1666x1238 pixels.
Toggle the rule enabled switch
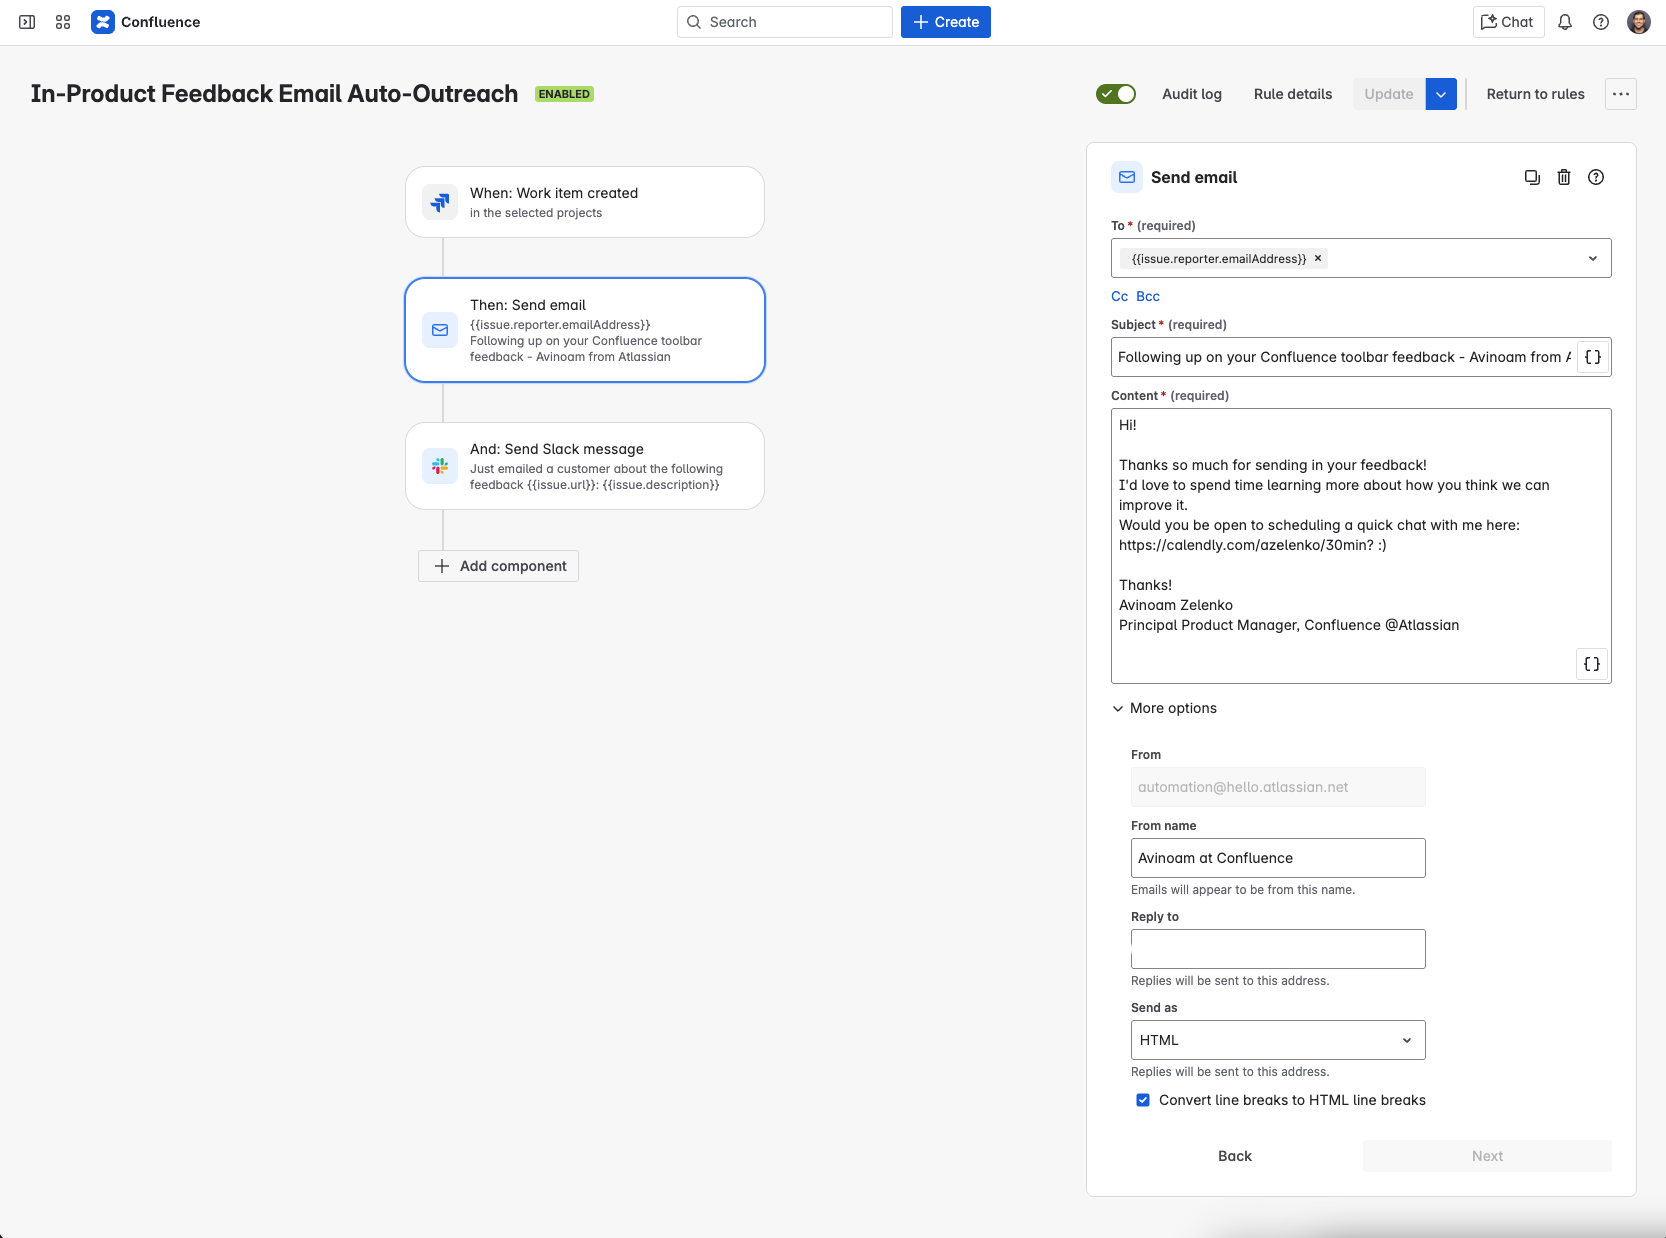[x=1116, y=94]
